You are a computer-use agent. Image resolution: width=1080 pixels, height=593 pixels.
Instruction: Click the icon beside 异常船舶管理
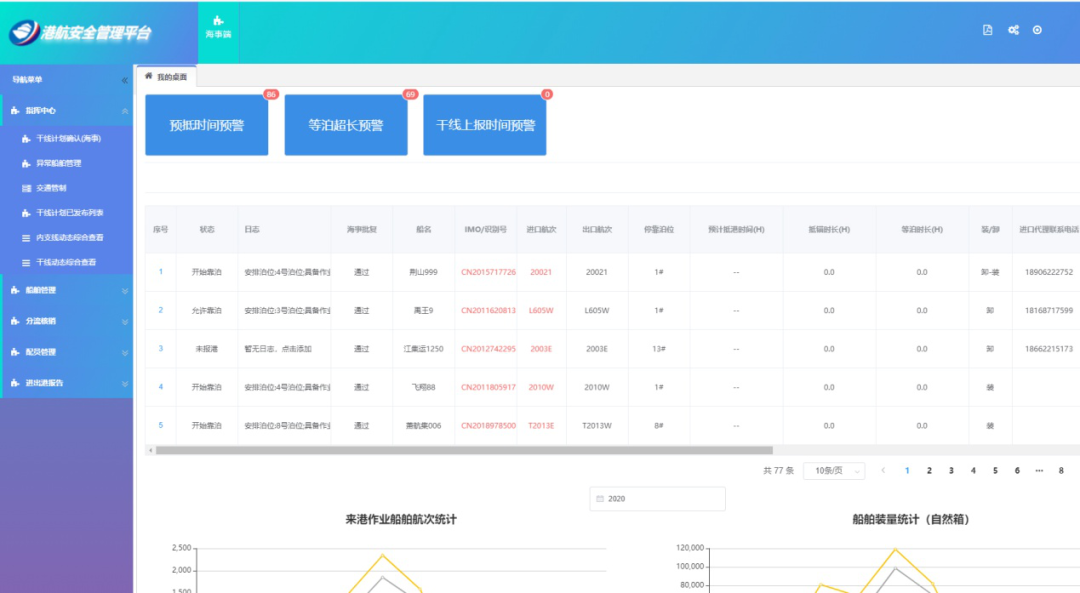click(26, 163)
